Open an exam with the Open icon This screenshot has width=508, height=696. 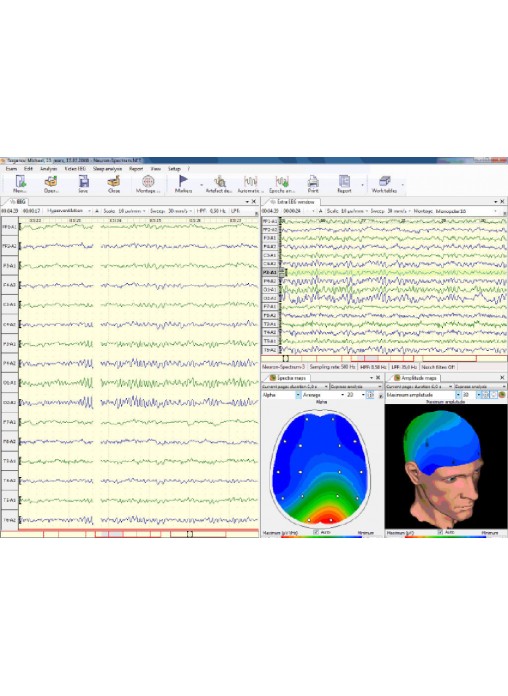[x=51, y=184]
